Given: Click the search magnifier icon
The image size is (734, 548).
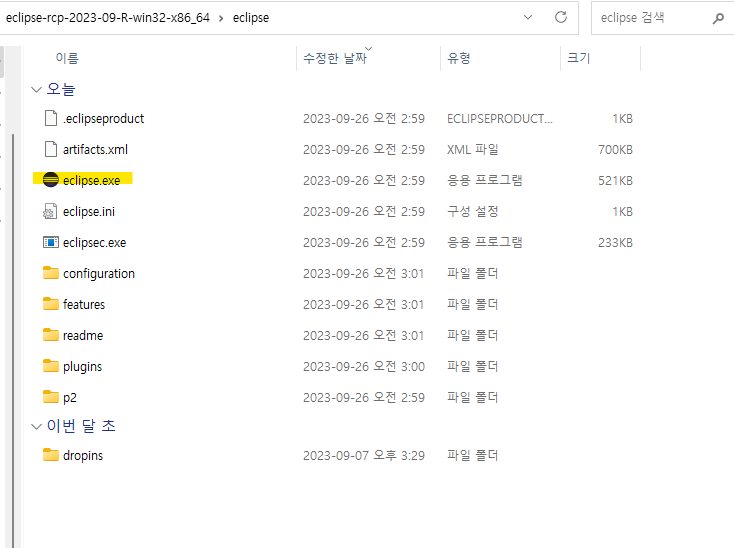Looking at the screenshot, I should pyautogui.click(x=718, y=18).
